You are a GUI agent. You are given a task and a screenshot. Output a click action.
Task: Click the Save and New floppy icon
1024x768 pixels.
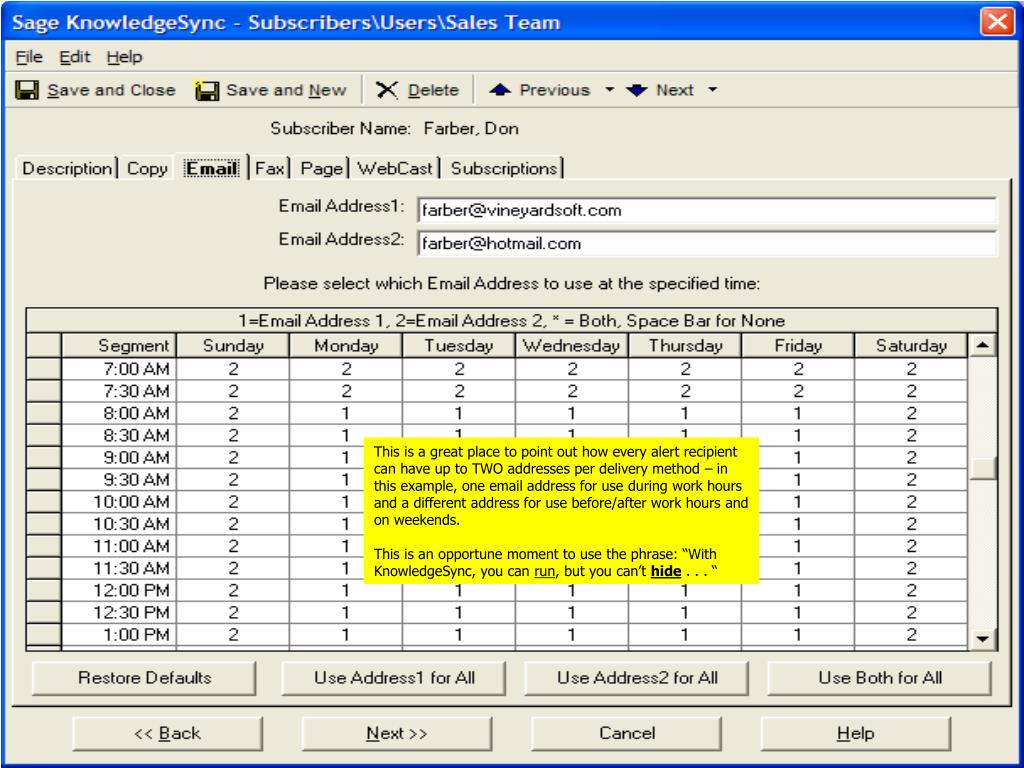[x=206, y=90]
